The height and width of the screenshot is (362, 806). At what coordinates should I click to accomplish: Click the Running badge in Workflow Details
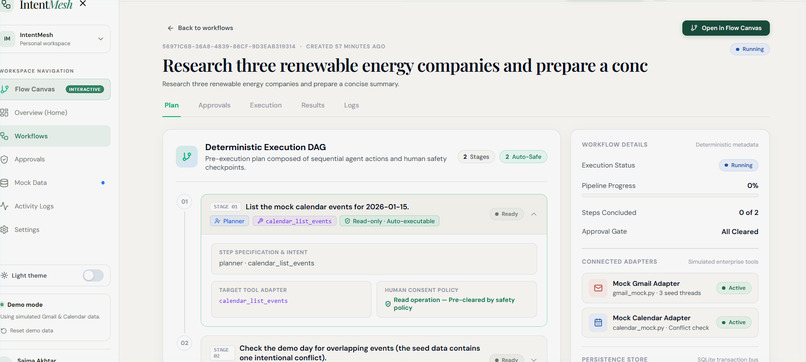pos(738,166)
